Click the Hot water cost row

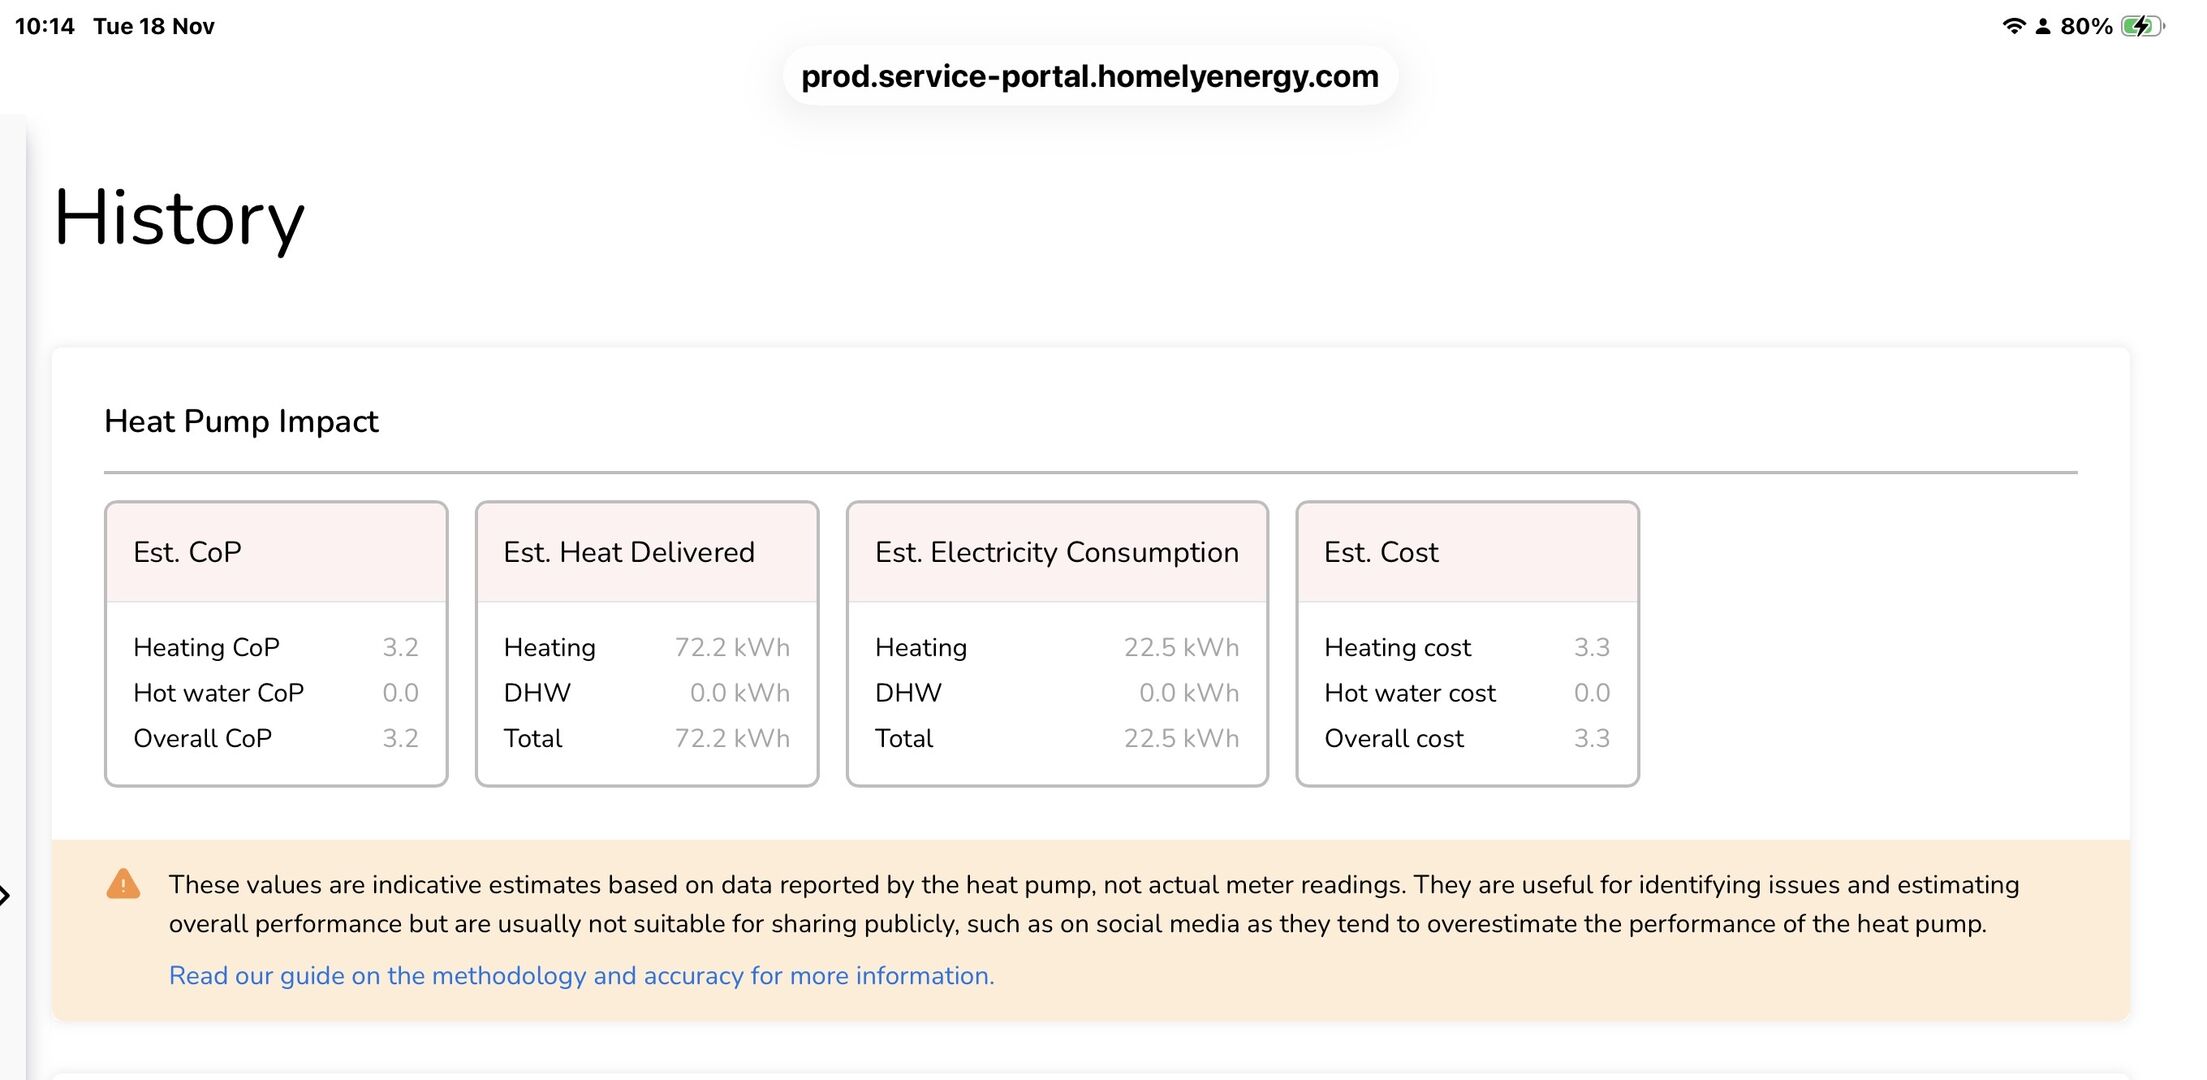tap(1466, 692)
